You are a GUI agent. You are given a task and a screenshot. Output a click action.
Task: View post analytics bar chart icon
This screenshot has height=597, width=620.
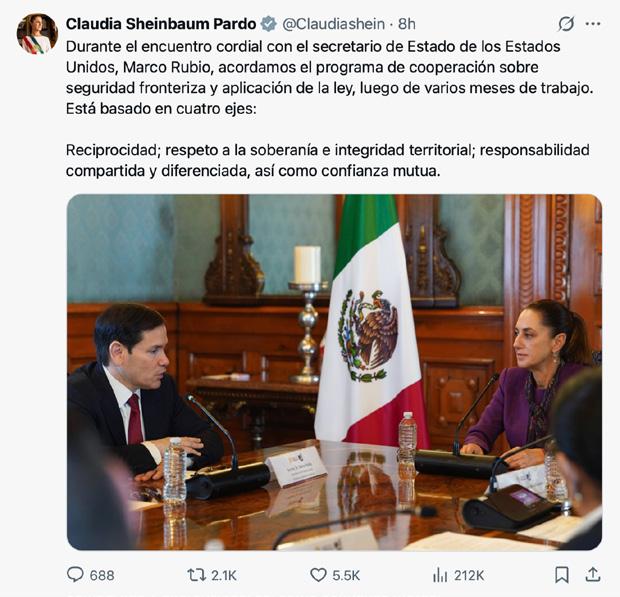[440, 575]
